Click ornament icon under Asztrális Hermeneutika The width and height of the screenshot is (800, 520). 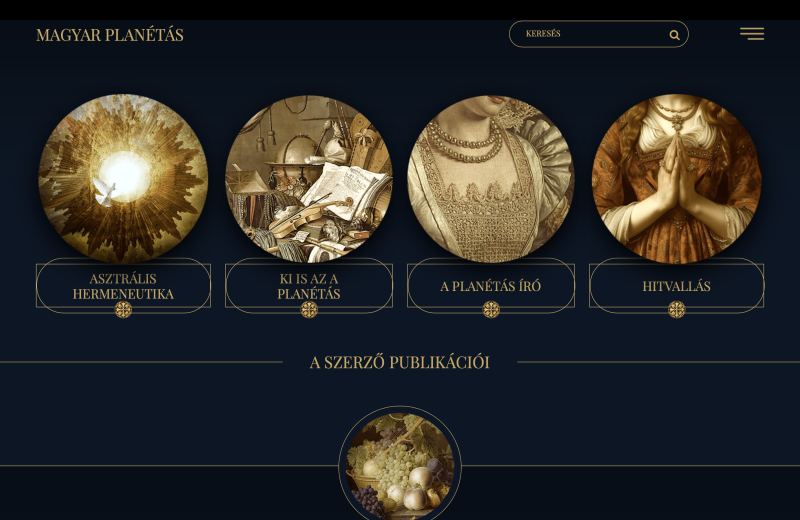[x=123, y=309]
